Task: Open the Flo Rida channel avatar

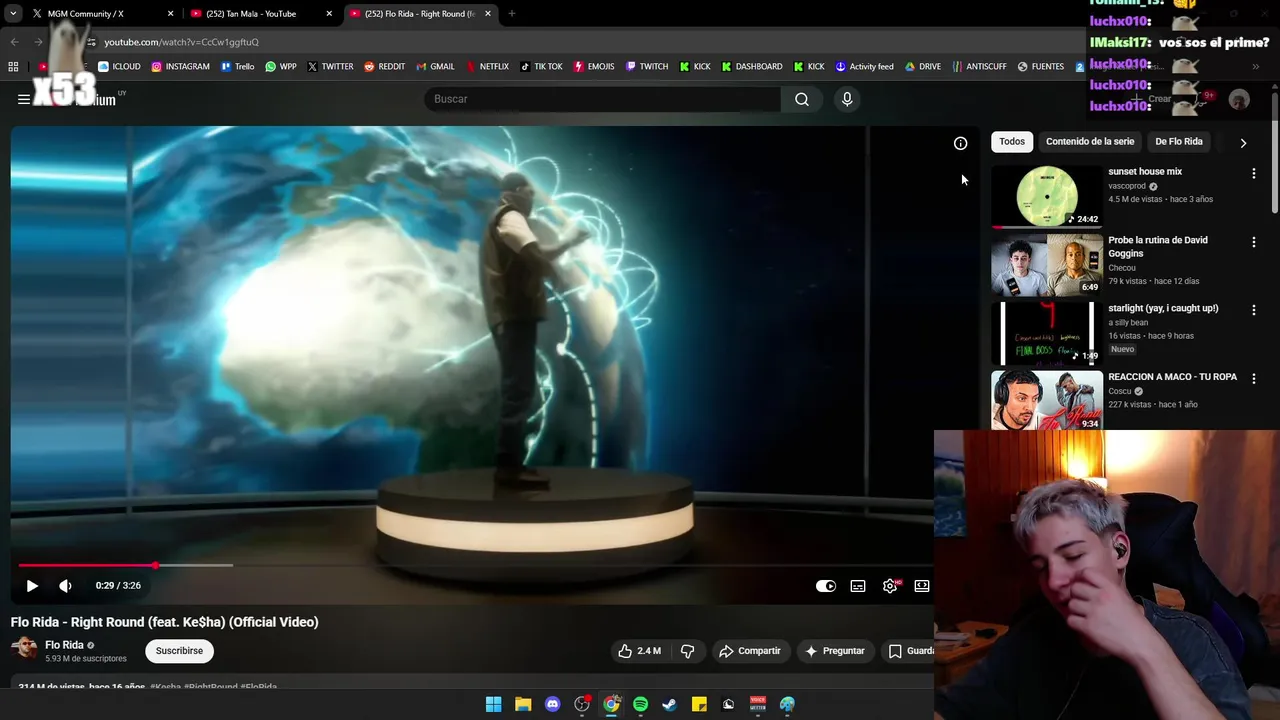Action: pyautogui.click(x=24, y=650)
